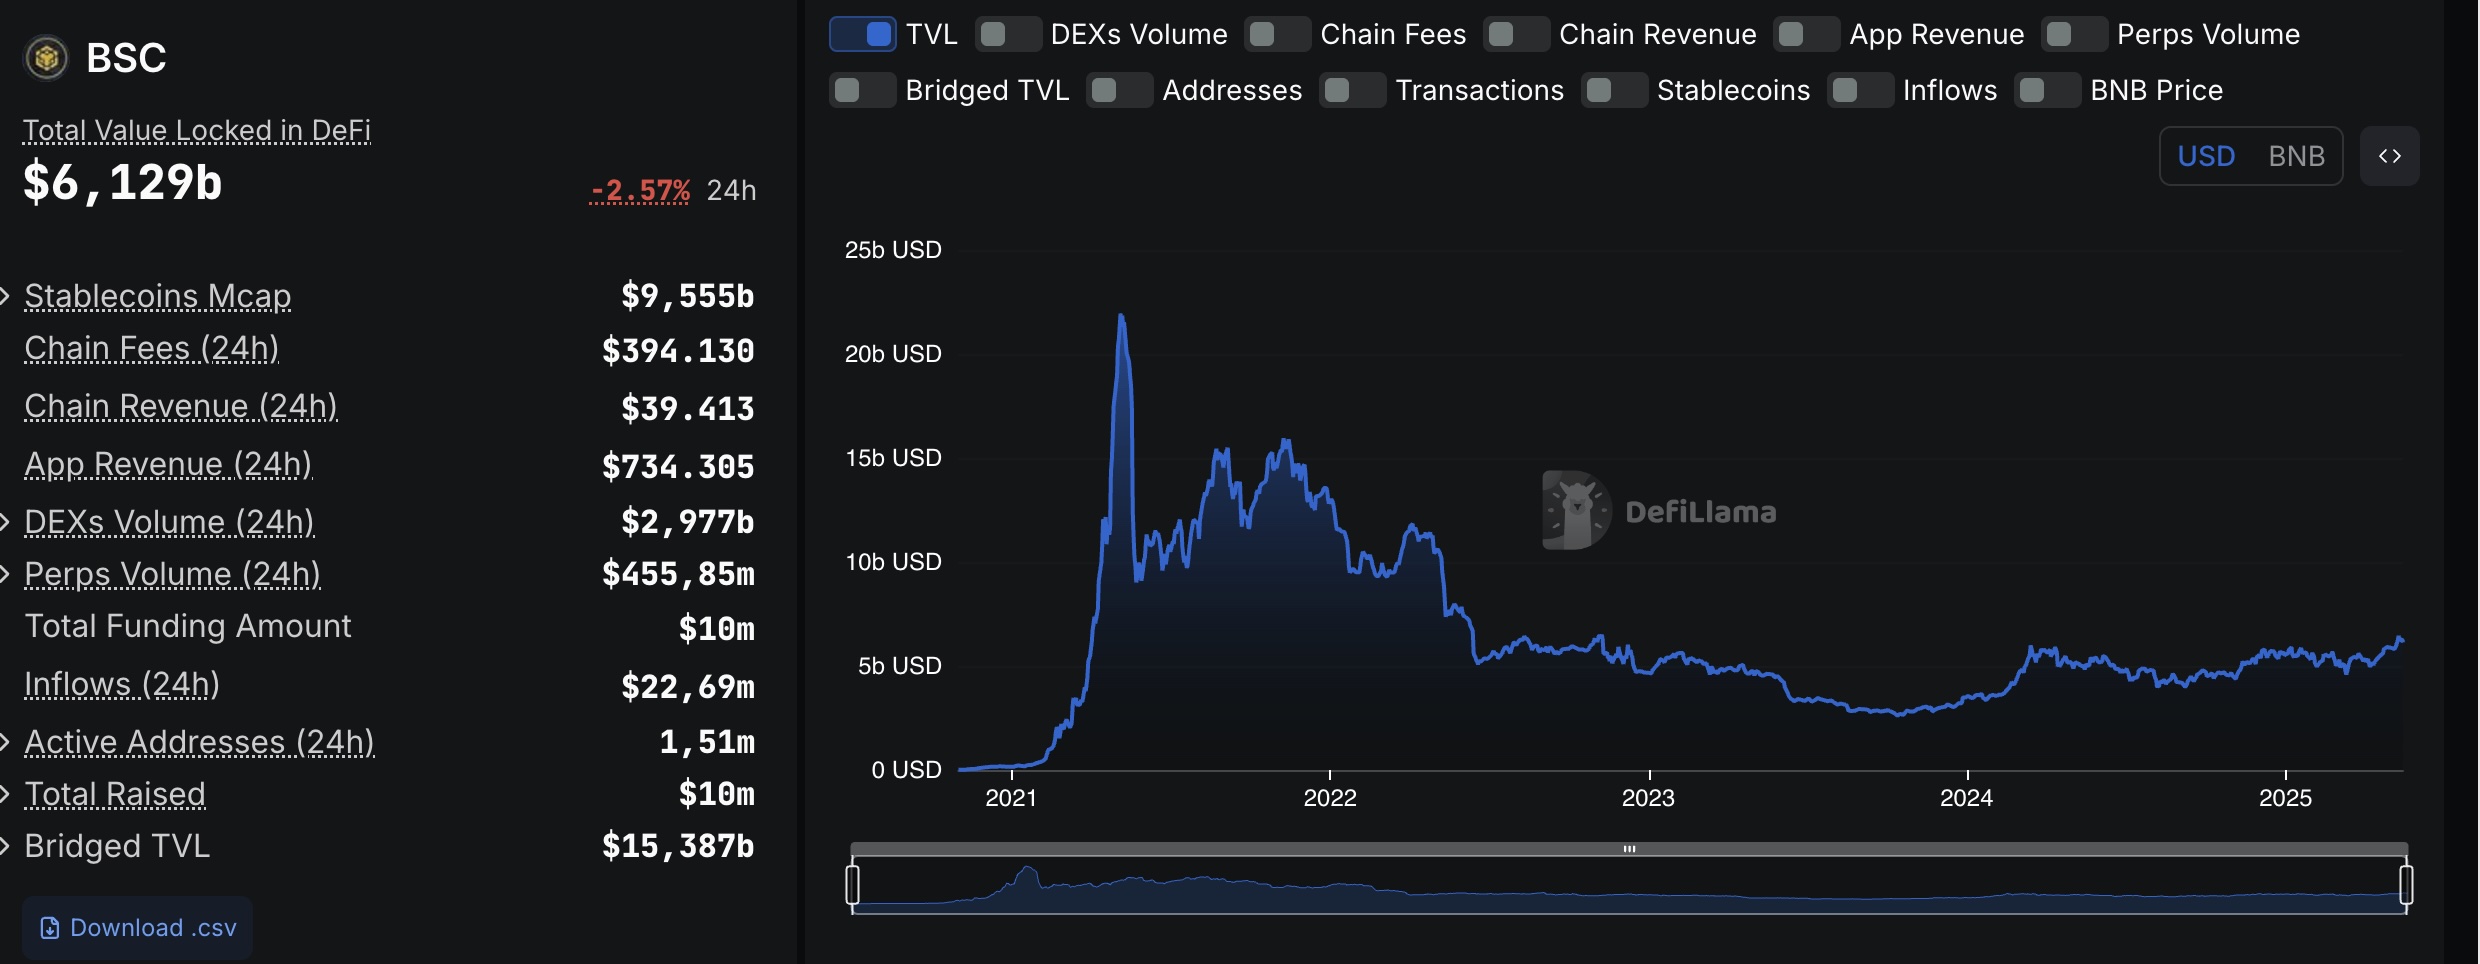Click the Chain Fees (24h) label
Screen dimensions: 2480x964
pyautogui.click(x=151, y=348)
